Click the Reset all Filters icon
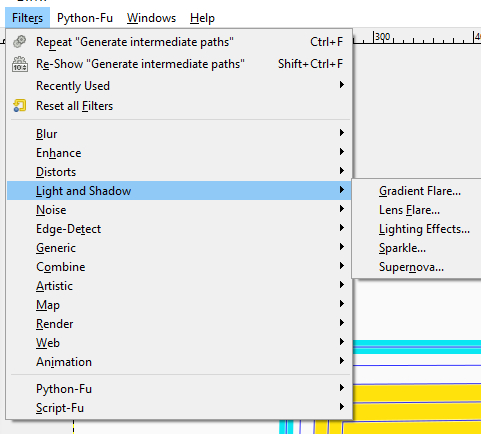The image size is (481, 434). pos(20,106)
